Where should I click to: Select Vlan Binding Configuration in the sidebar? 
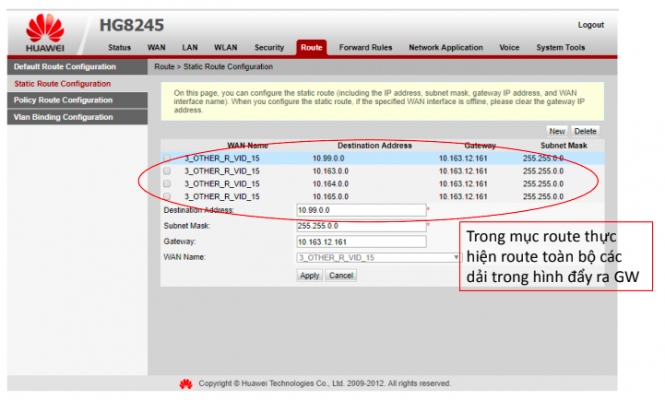tap(63, 117)
